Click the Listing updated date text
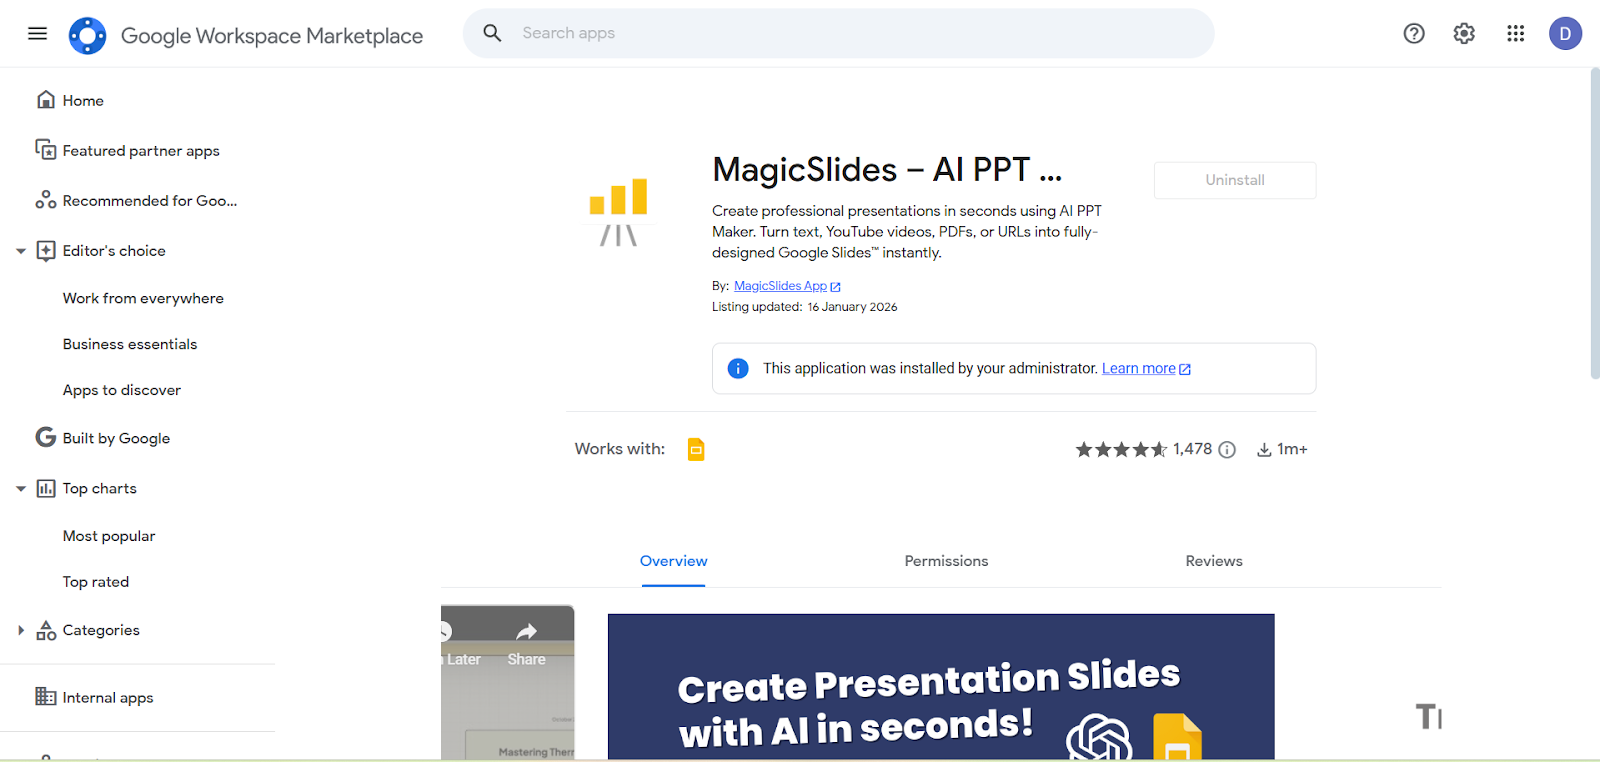This screenshot has height=762, width=1600. 804,307
